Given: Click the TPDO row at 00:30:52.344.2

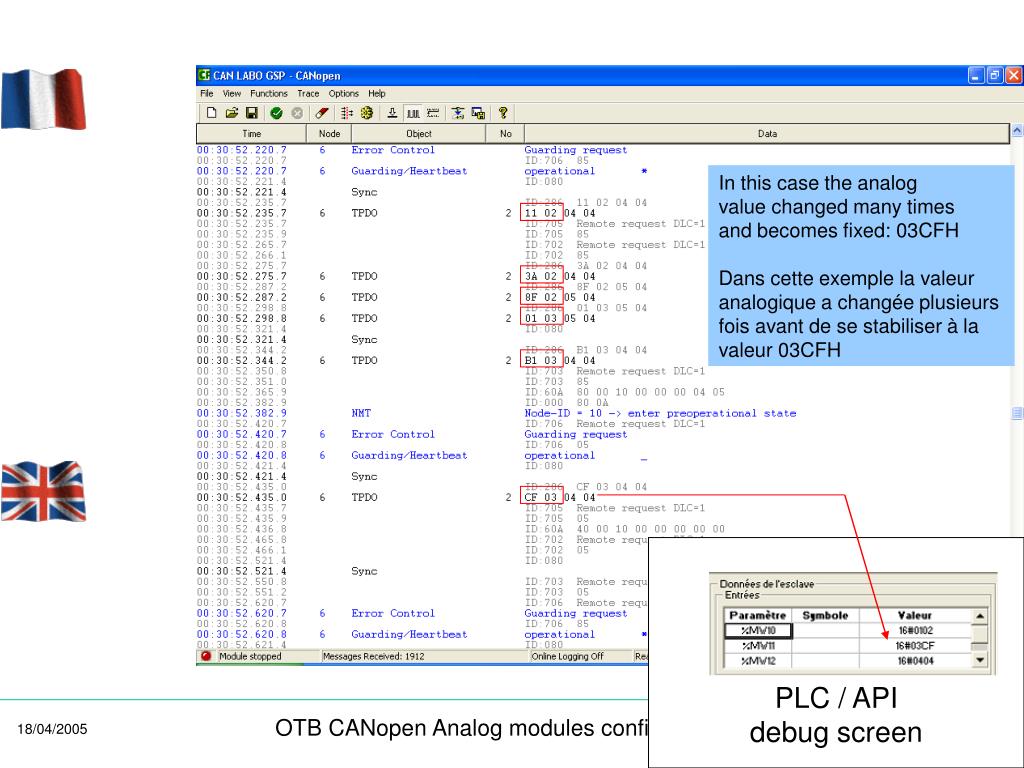Looking at the screenshot, I should pyautogui.click(x=396, y=360).
